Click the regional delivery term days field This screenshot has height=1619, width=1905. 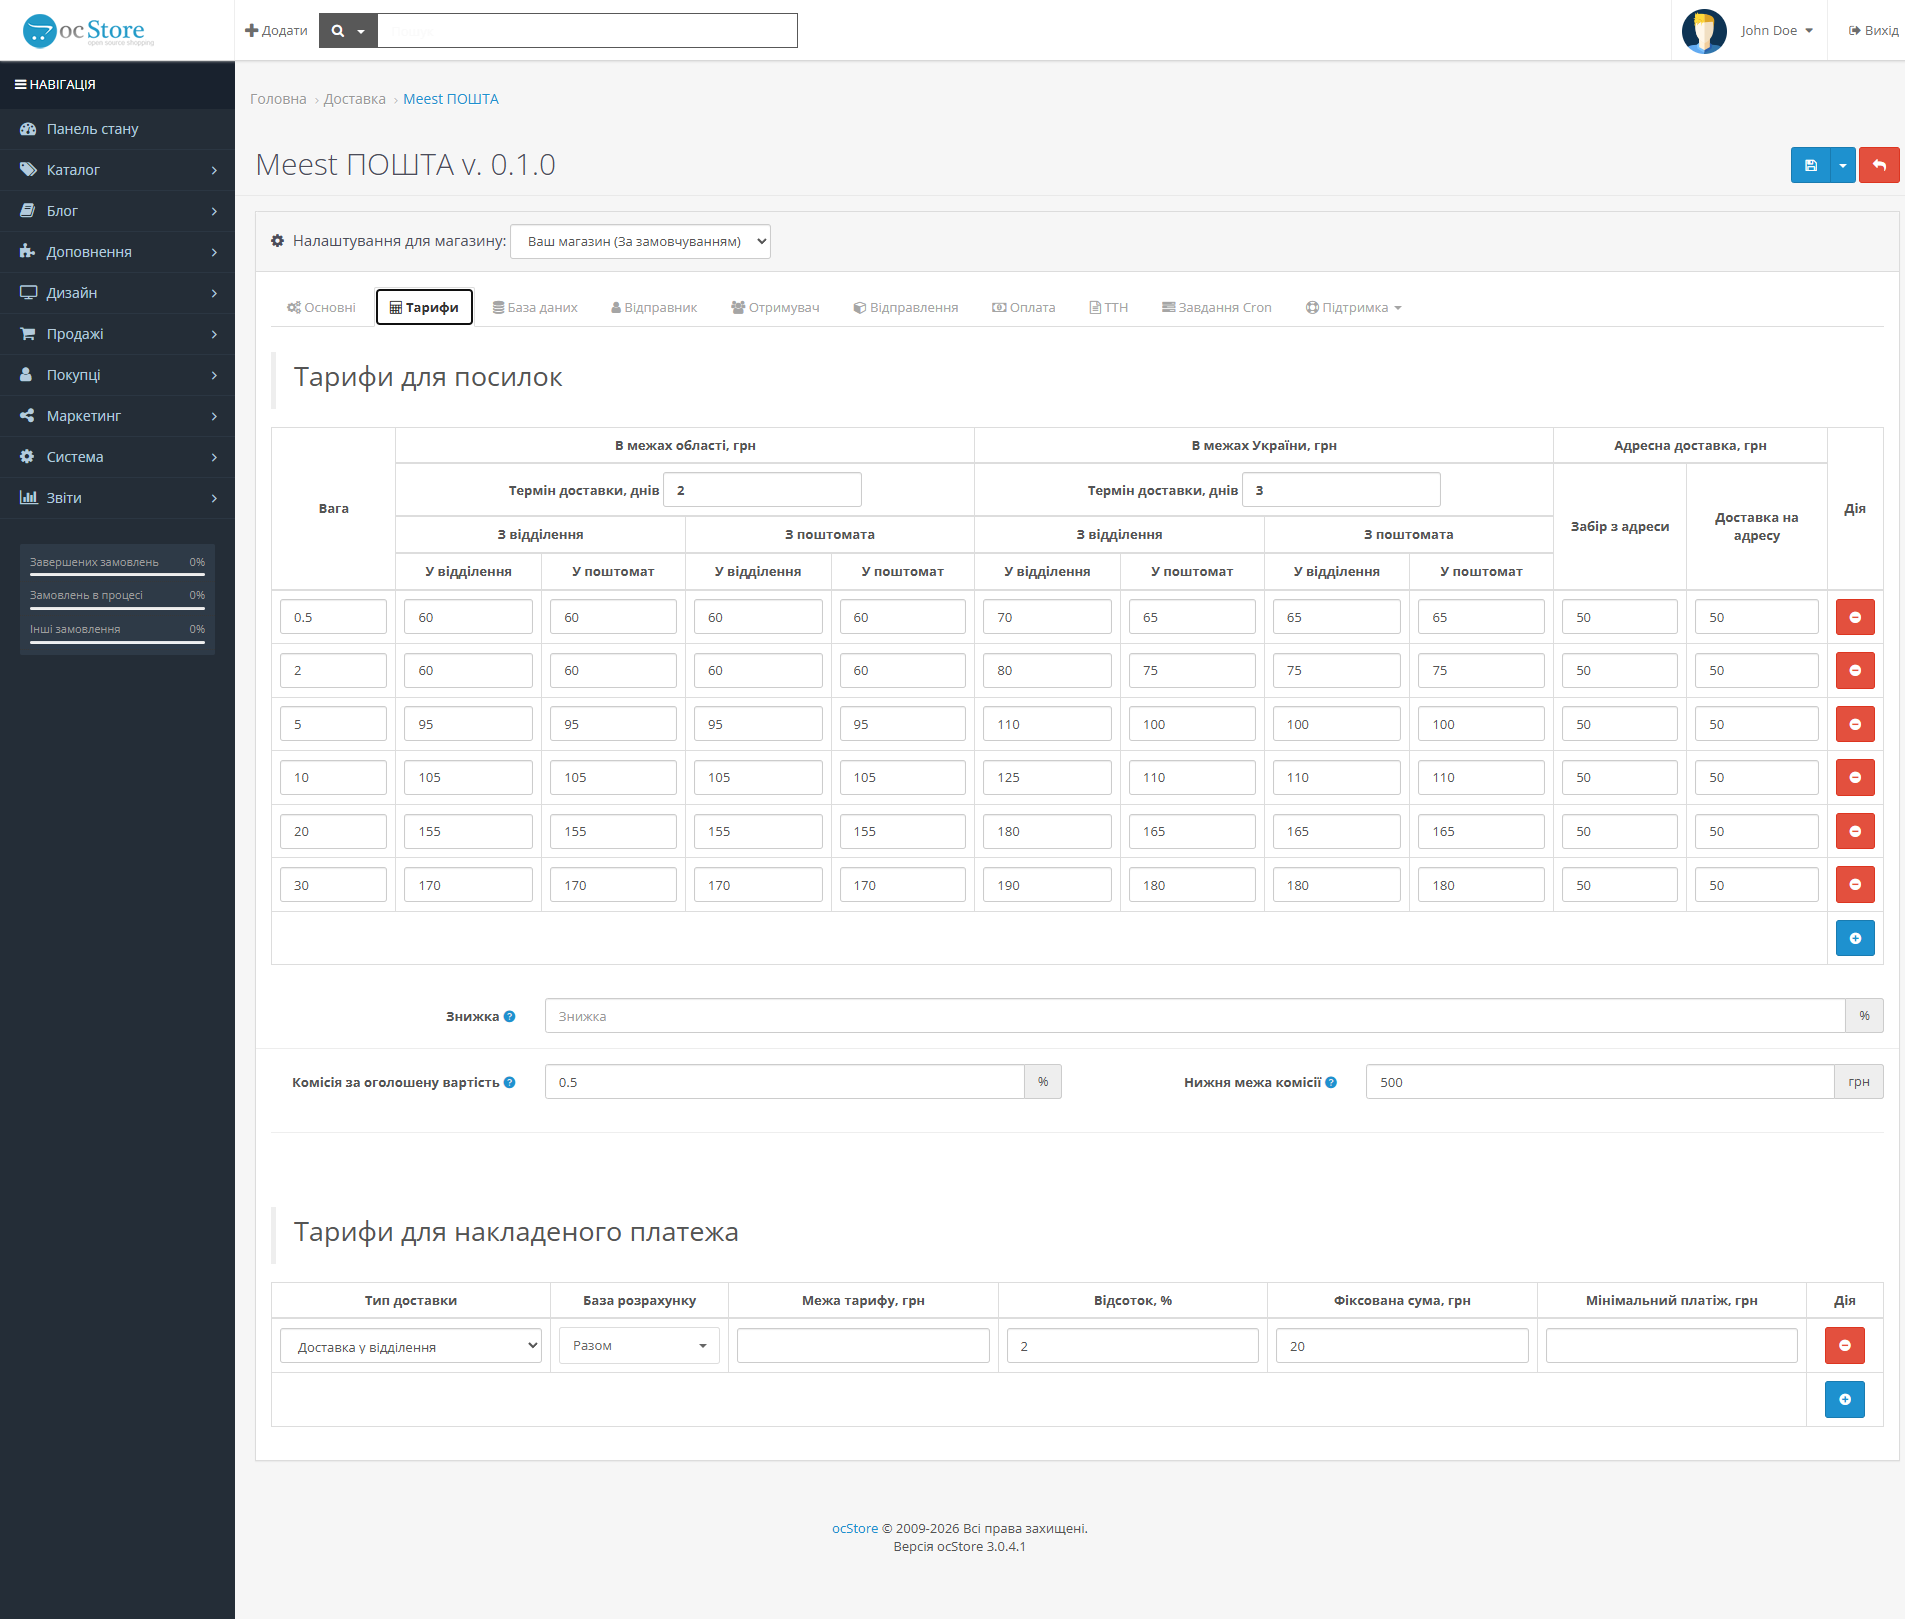click(762, 490)
